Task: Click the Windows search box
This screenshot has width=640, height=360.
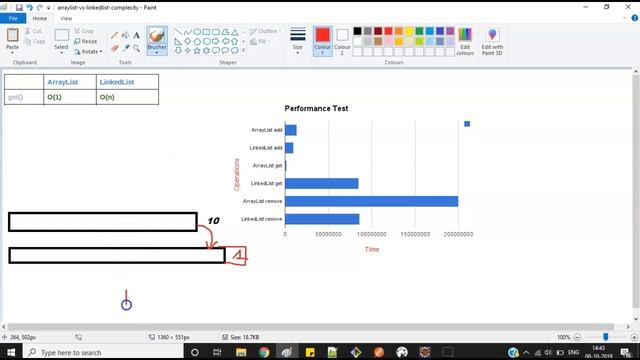Action: tap(103, 352)
